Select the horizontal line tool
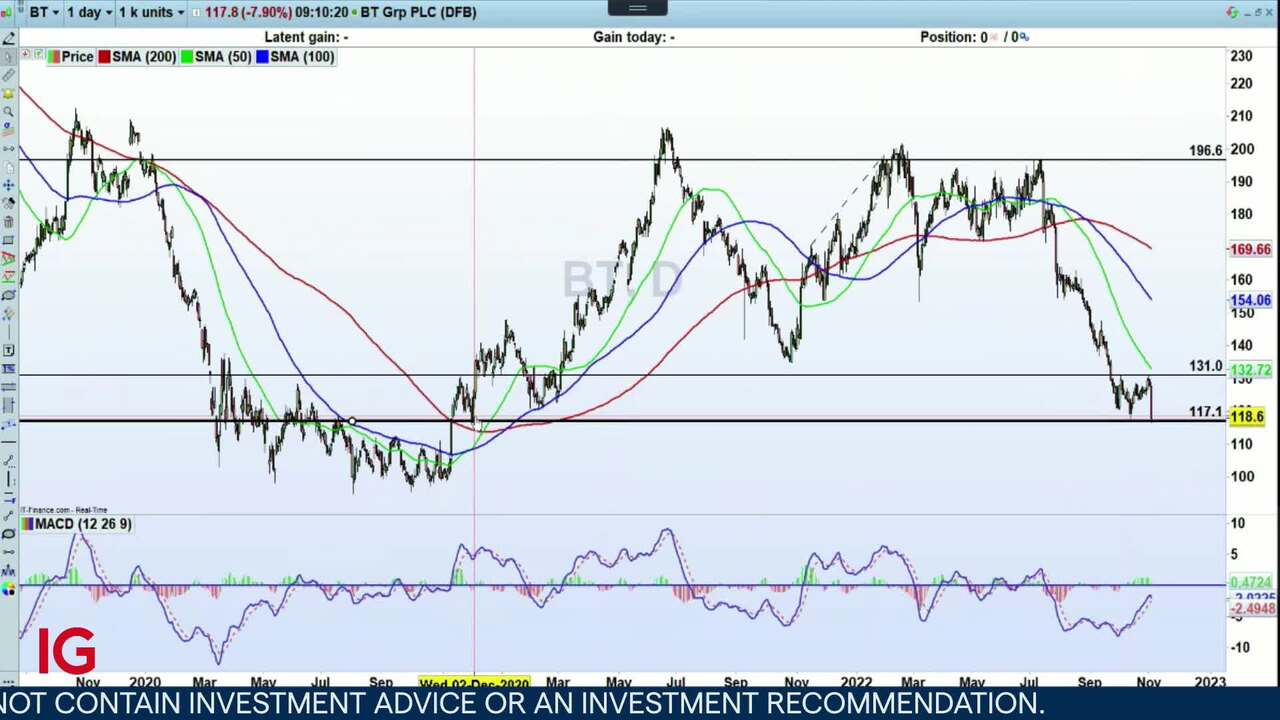1280x720 pixels. pyautogui.click(x=8, y=442)
